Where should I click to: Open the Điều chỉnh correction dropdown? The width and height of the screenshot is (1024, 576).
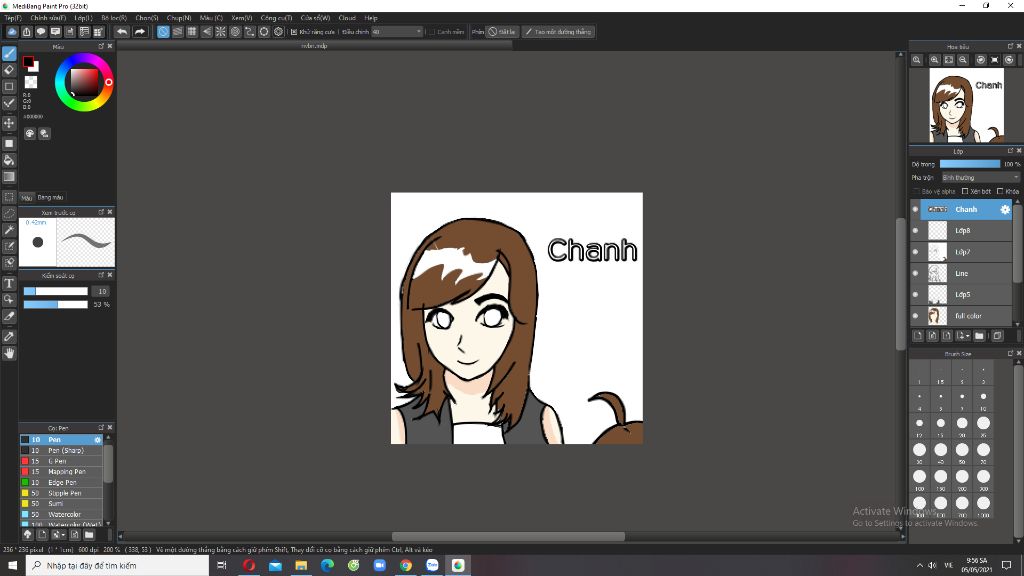coord(397,31)
